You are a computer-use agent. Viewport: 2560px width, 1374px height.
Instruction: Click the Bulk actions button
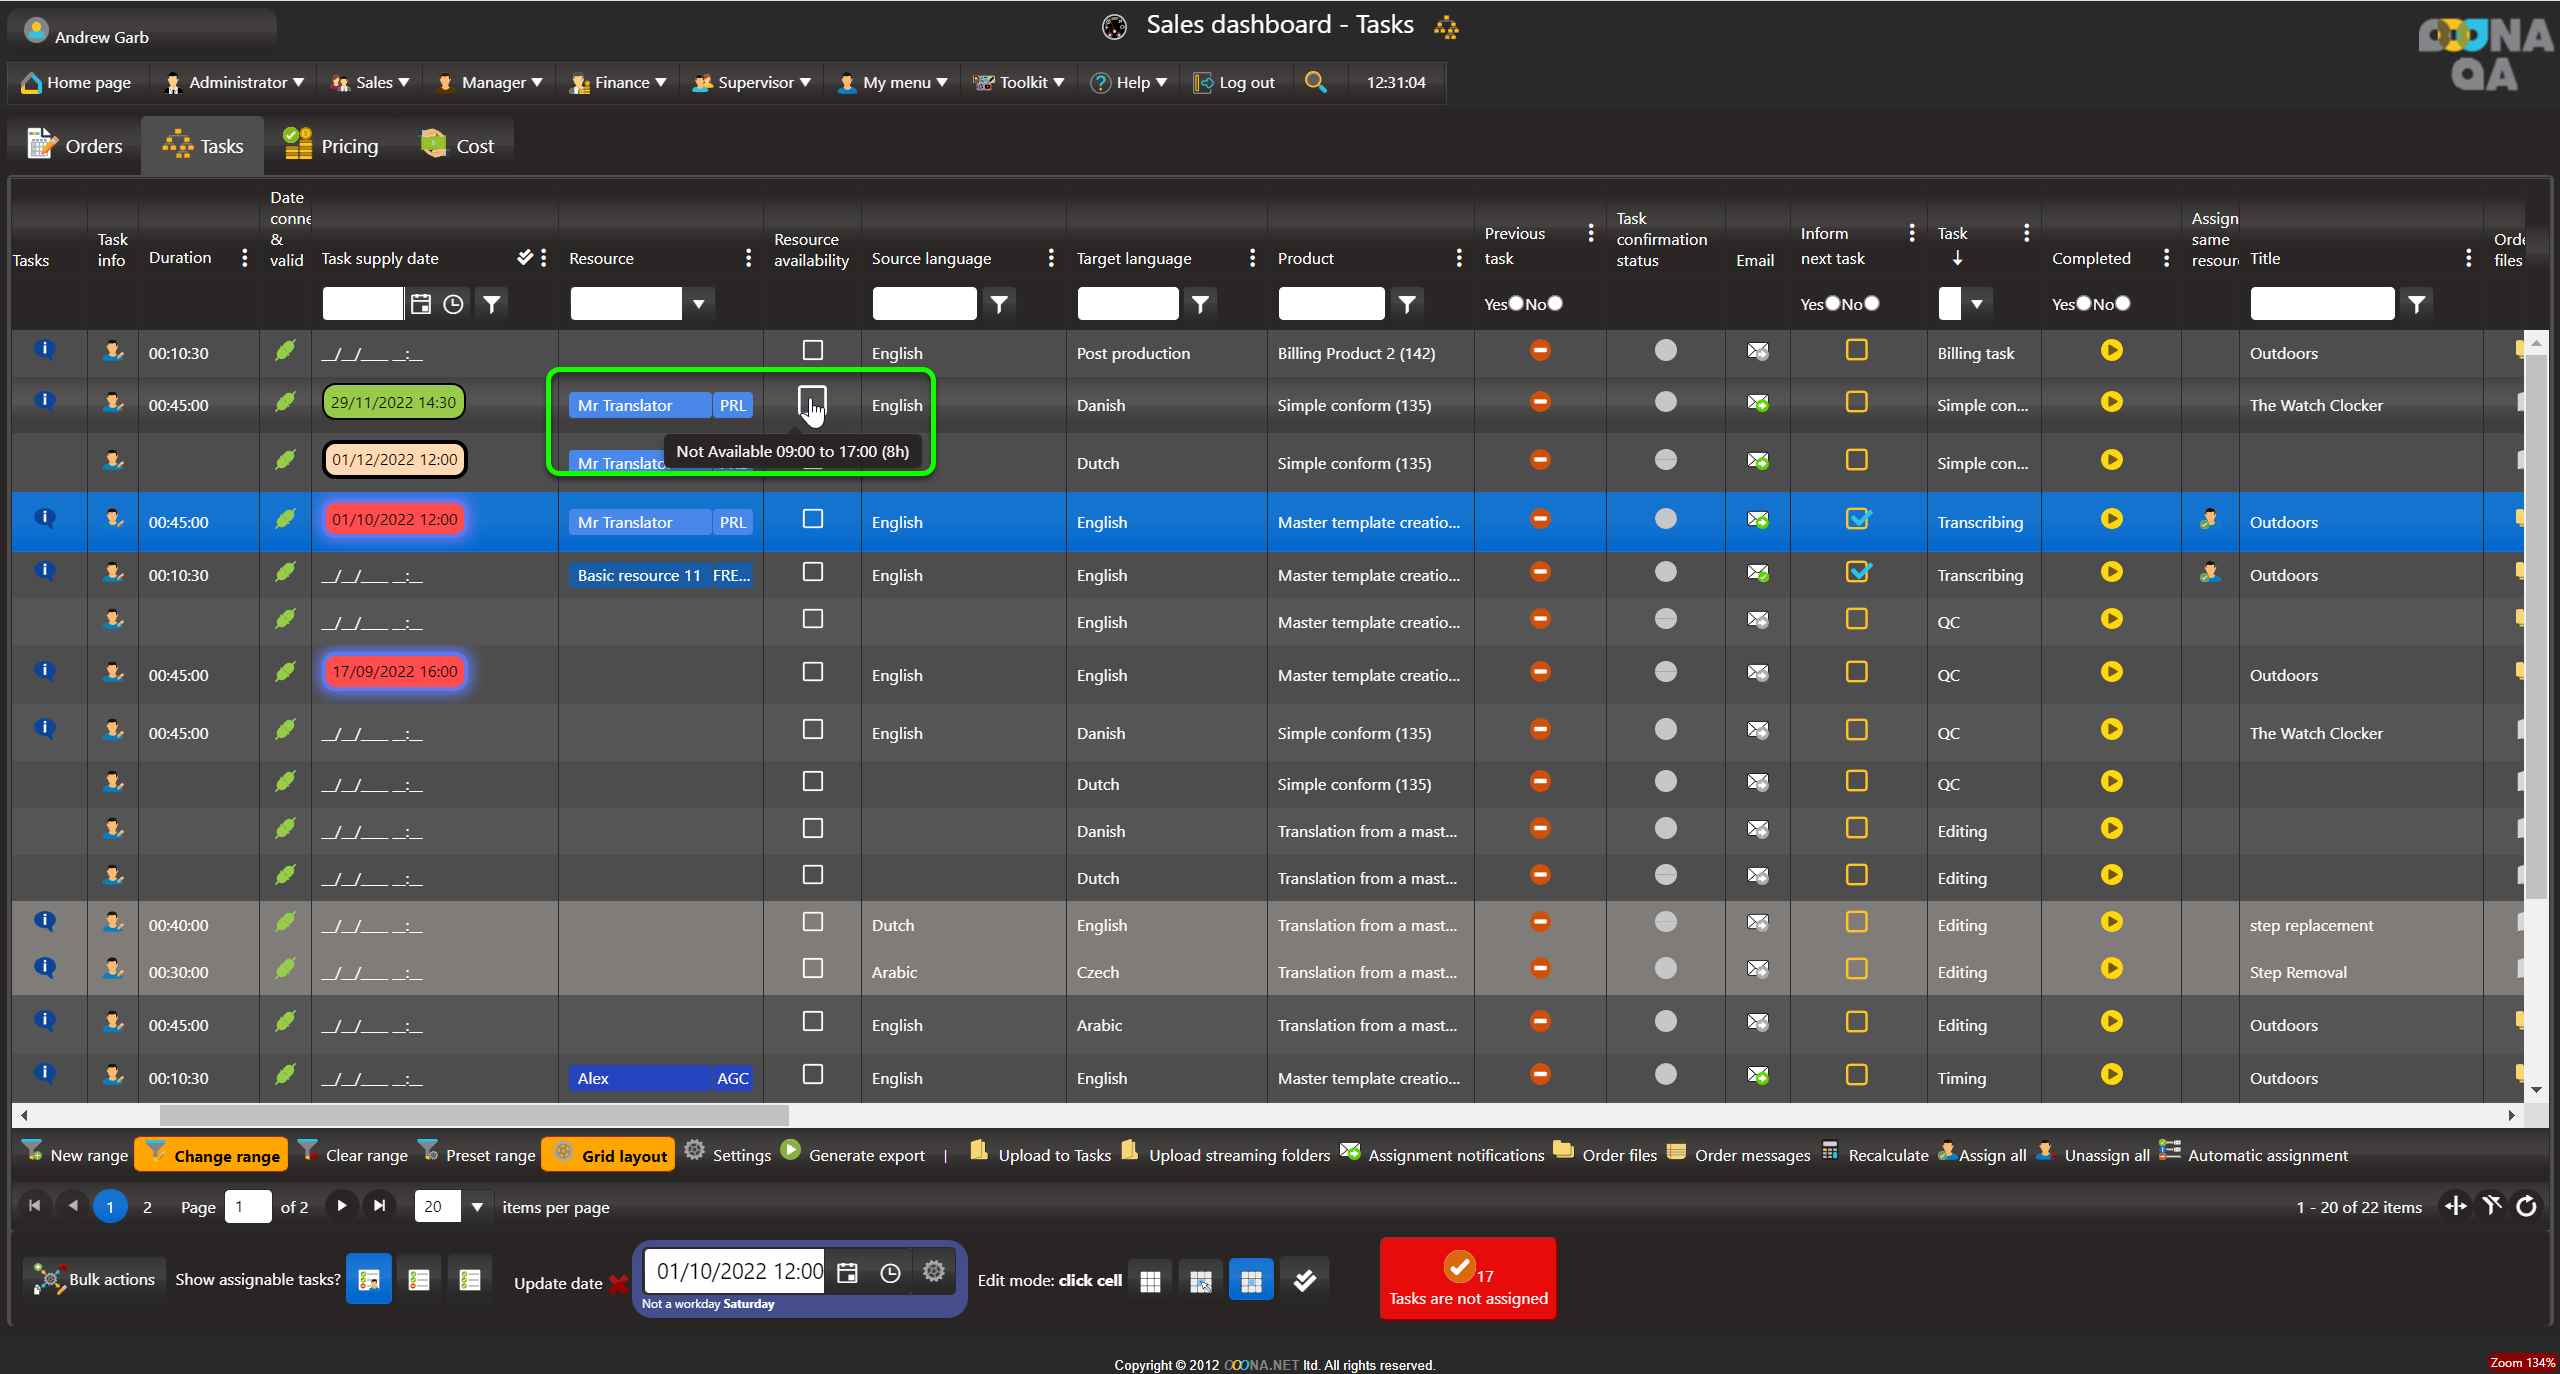pos(94,1279)
